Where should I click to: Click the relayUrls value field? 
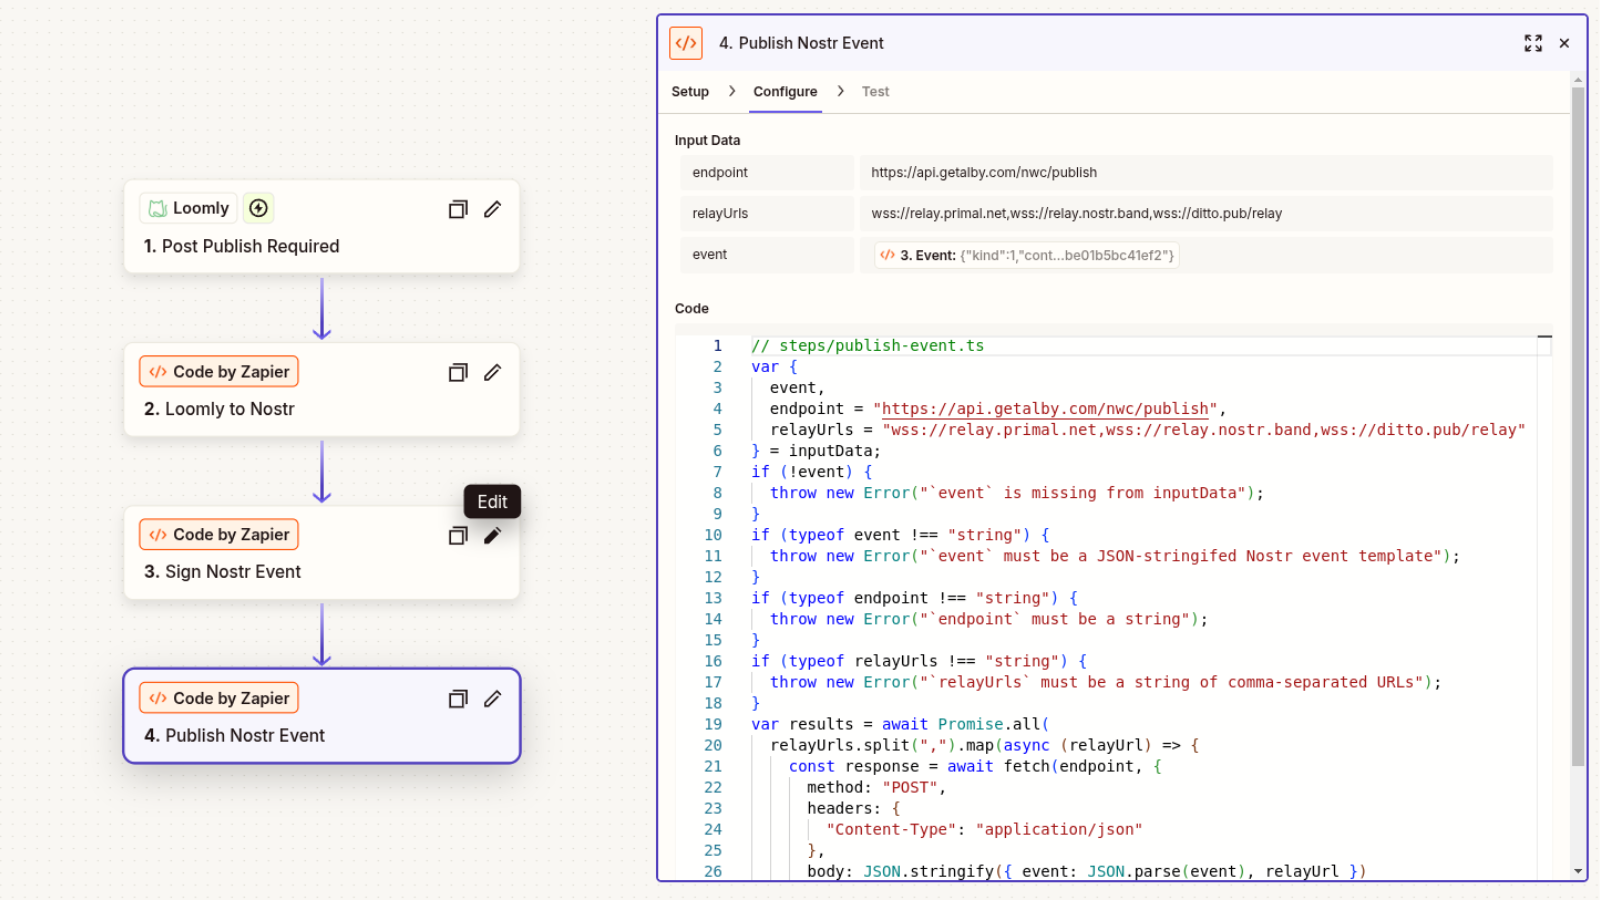(1205, 213)
